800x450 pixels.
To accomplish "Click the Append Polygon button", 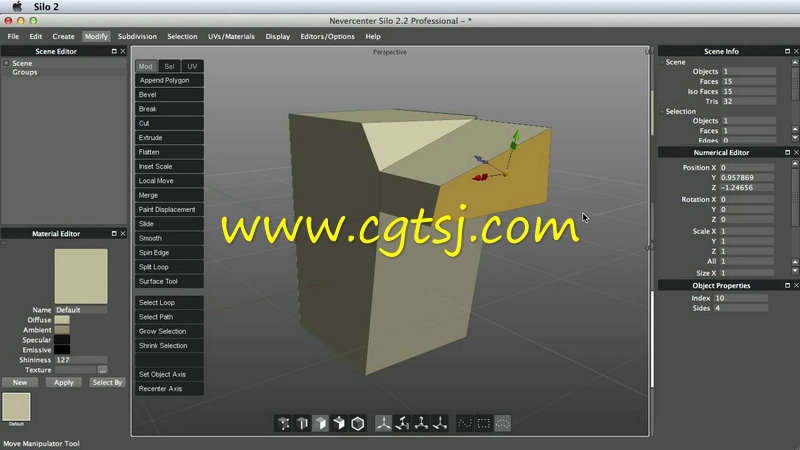I will pyautogui.click(x=169, y=80).
